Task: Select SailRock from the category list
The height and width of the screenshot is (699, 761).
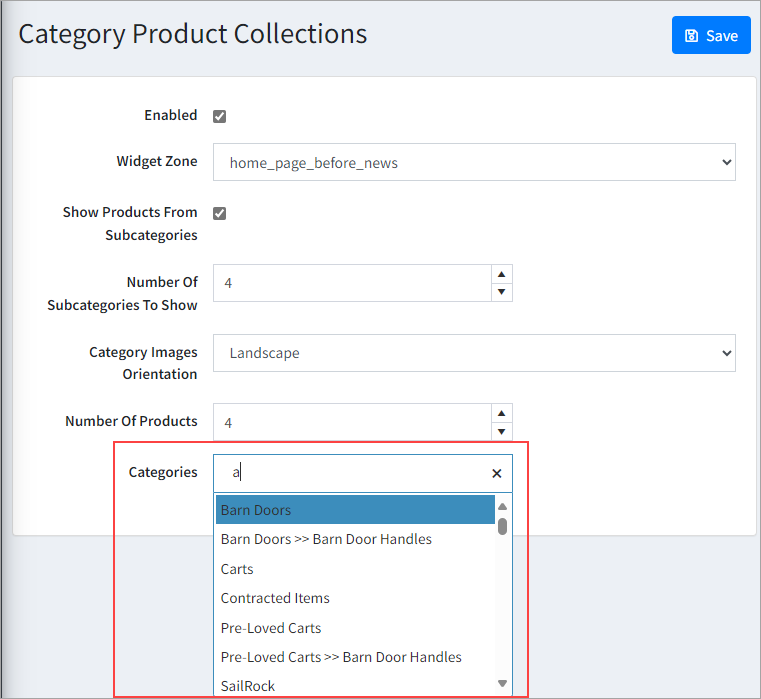Action: 248,686
